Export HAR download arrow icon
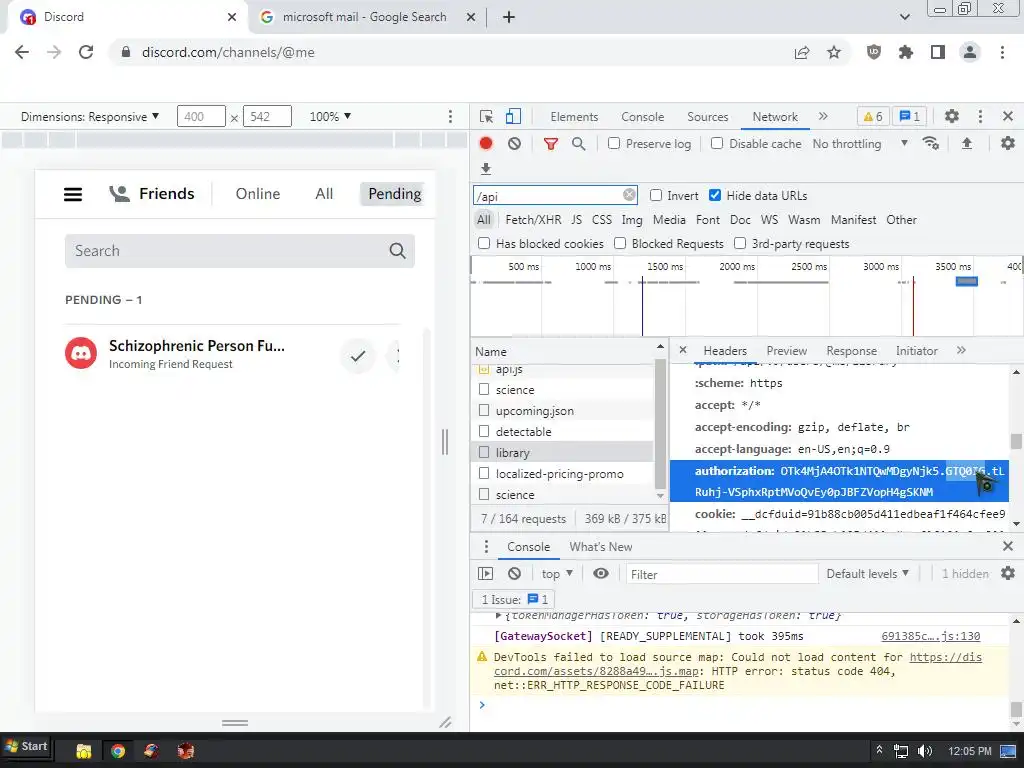 click(x=486, y=169)
